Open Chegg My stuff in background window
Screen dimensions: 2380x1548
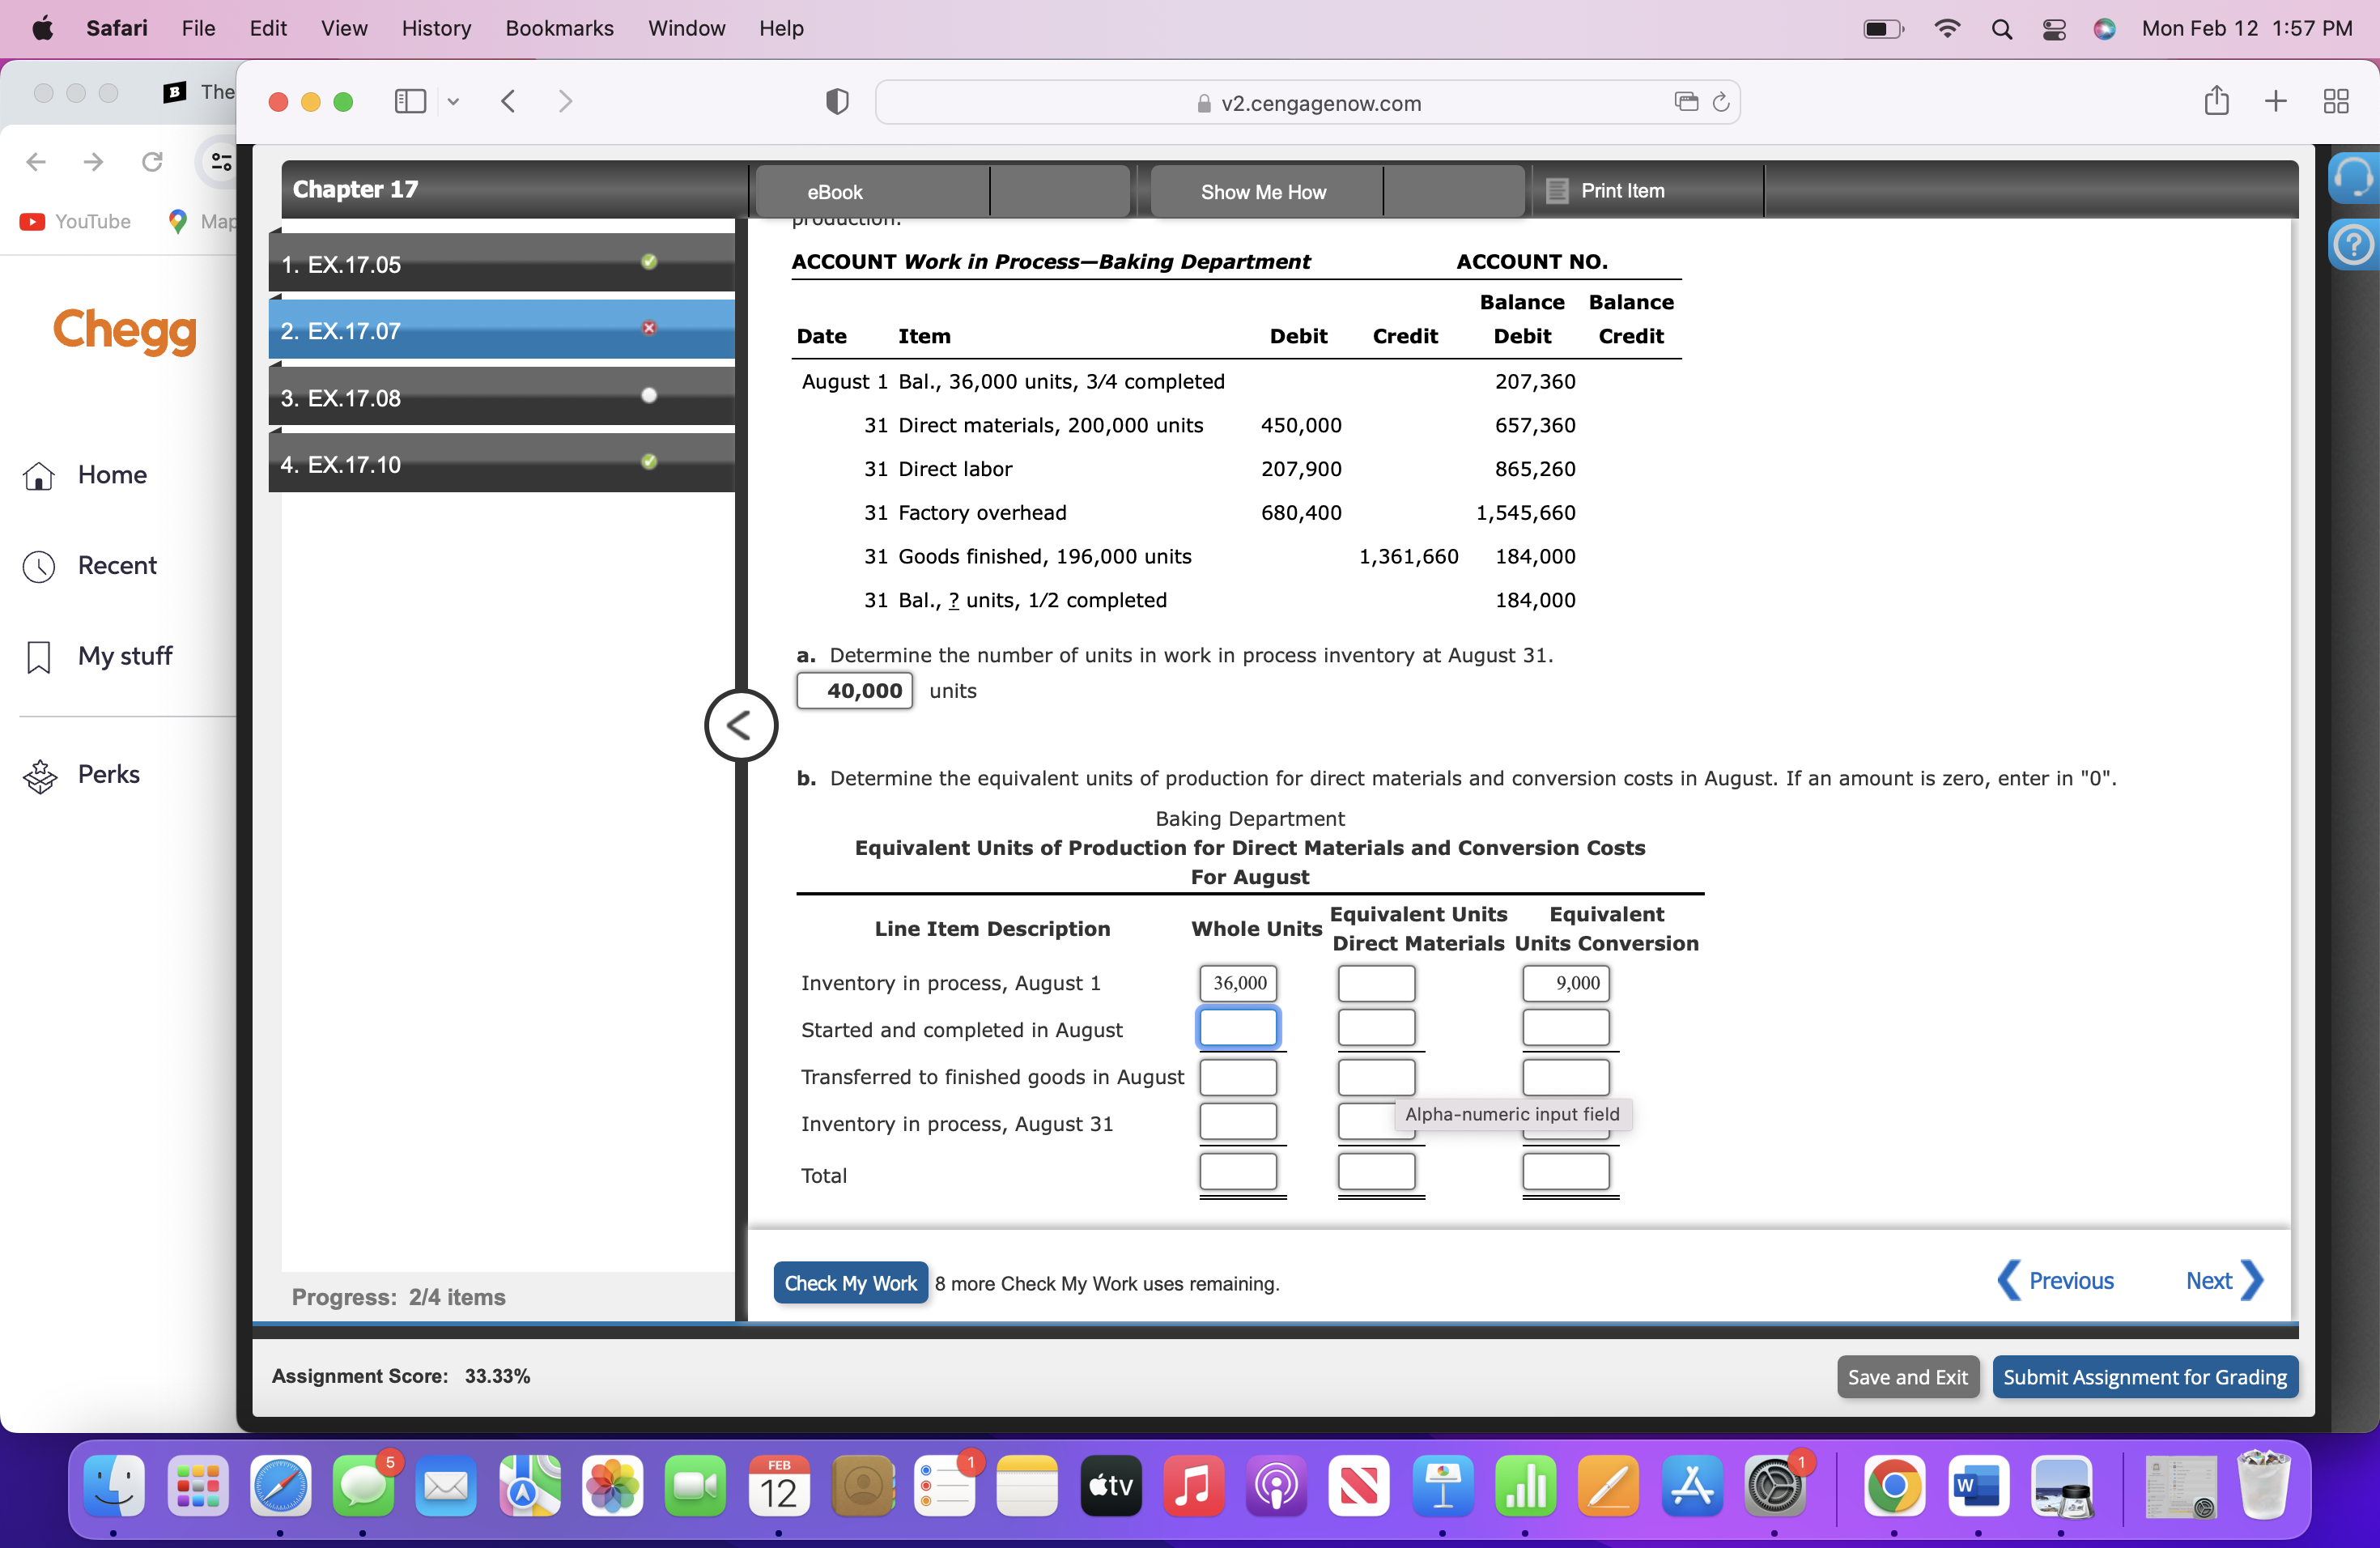pyautogui.click(x=98, y=655)
